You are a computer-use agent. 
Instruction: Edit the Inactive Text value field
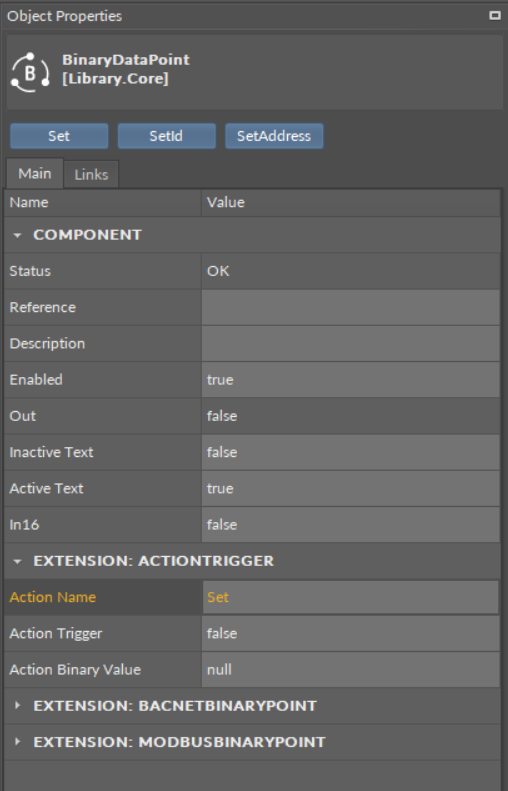click(x=351, y=453)
